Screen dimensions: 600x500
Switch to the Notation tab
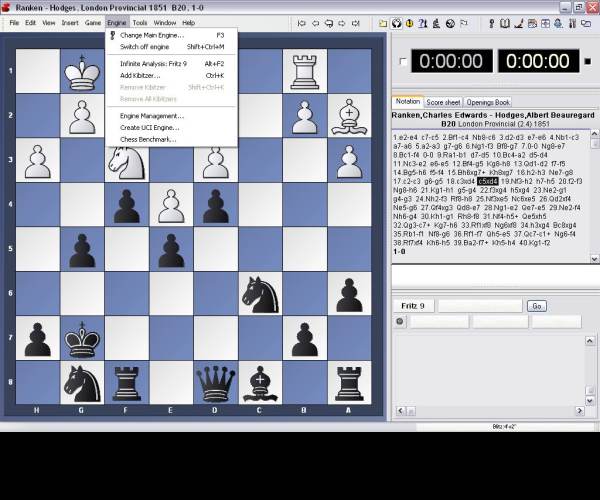pos(408,102)
